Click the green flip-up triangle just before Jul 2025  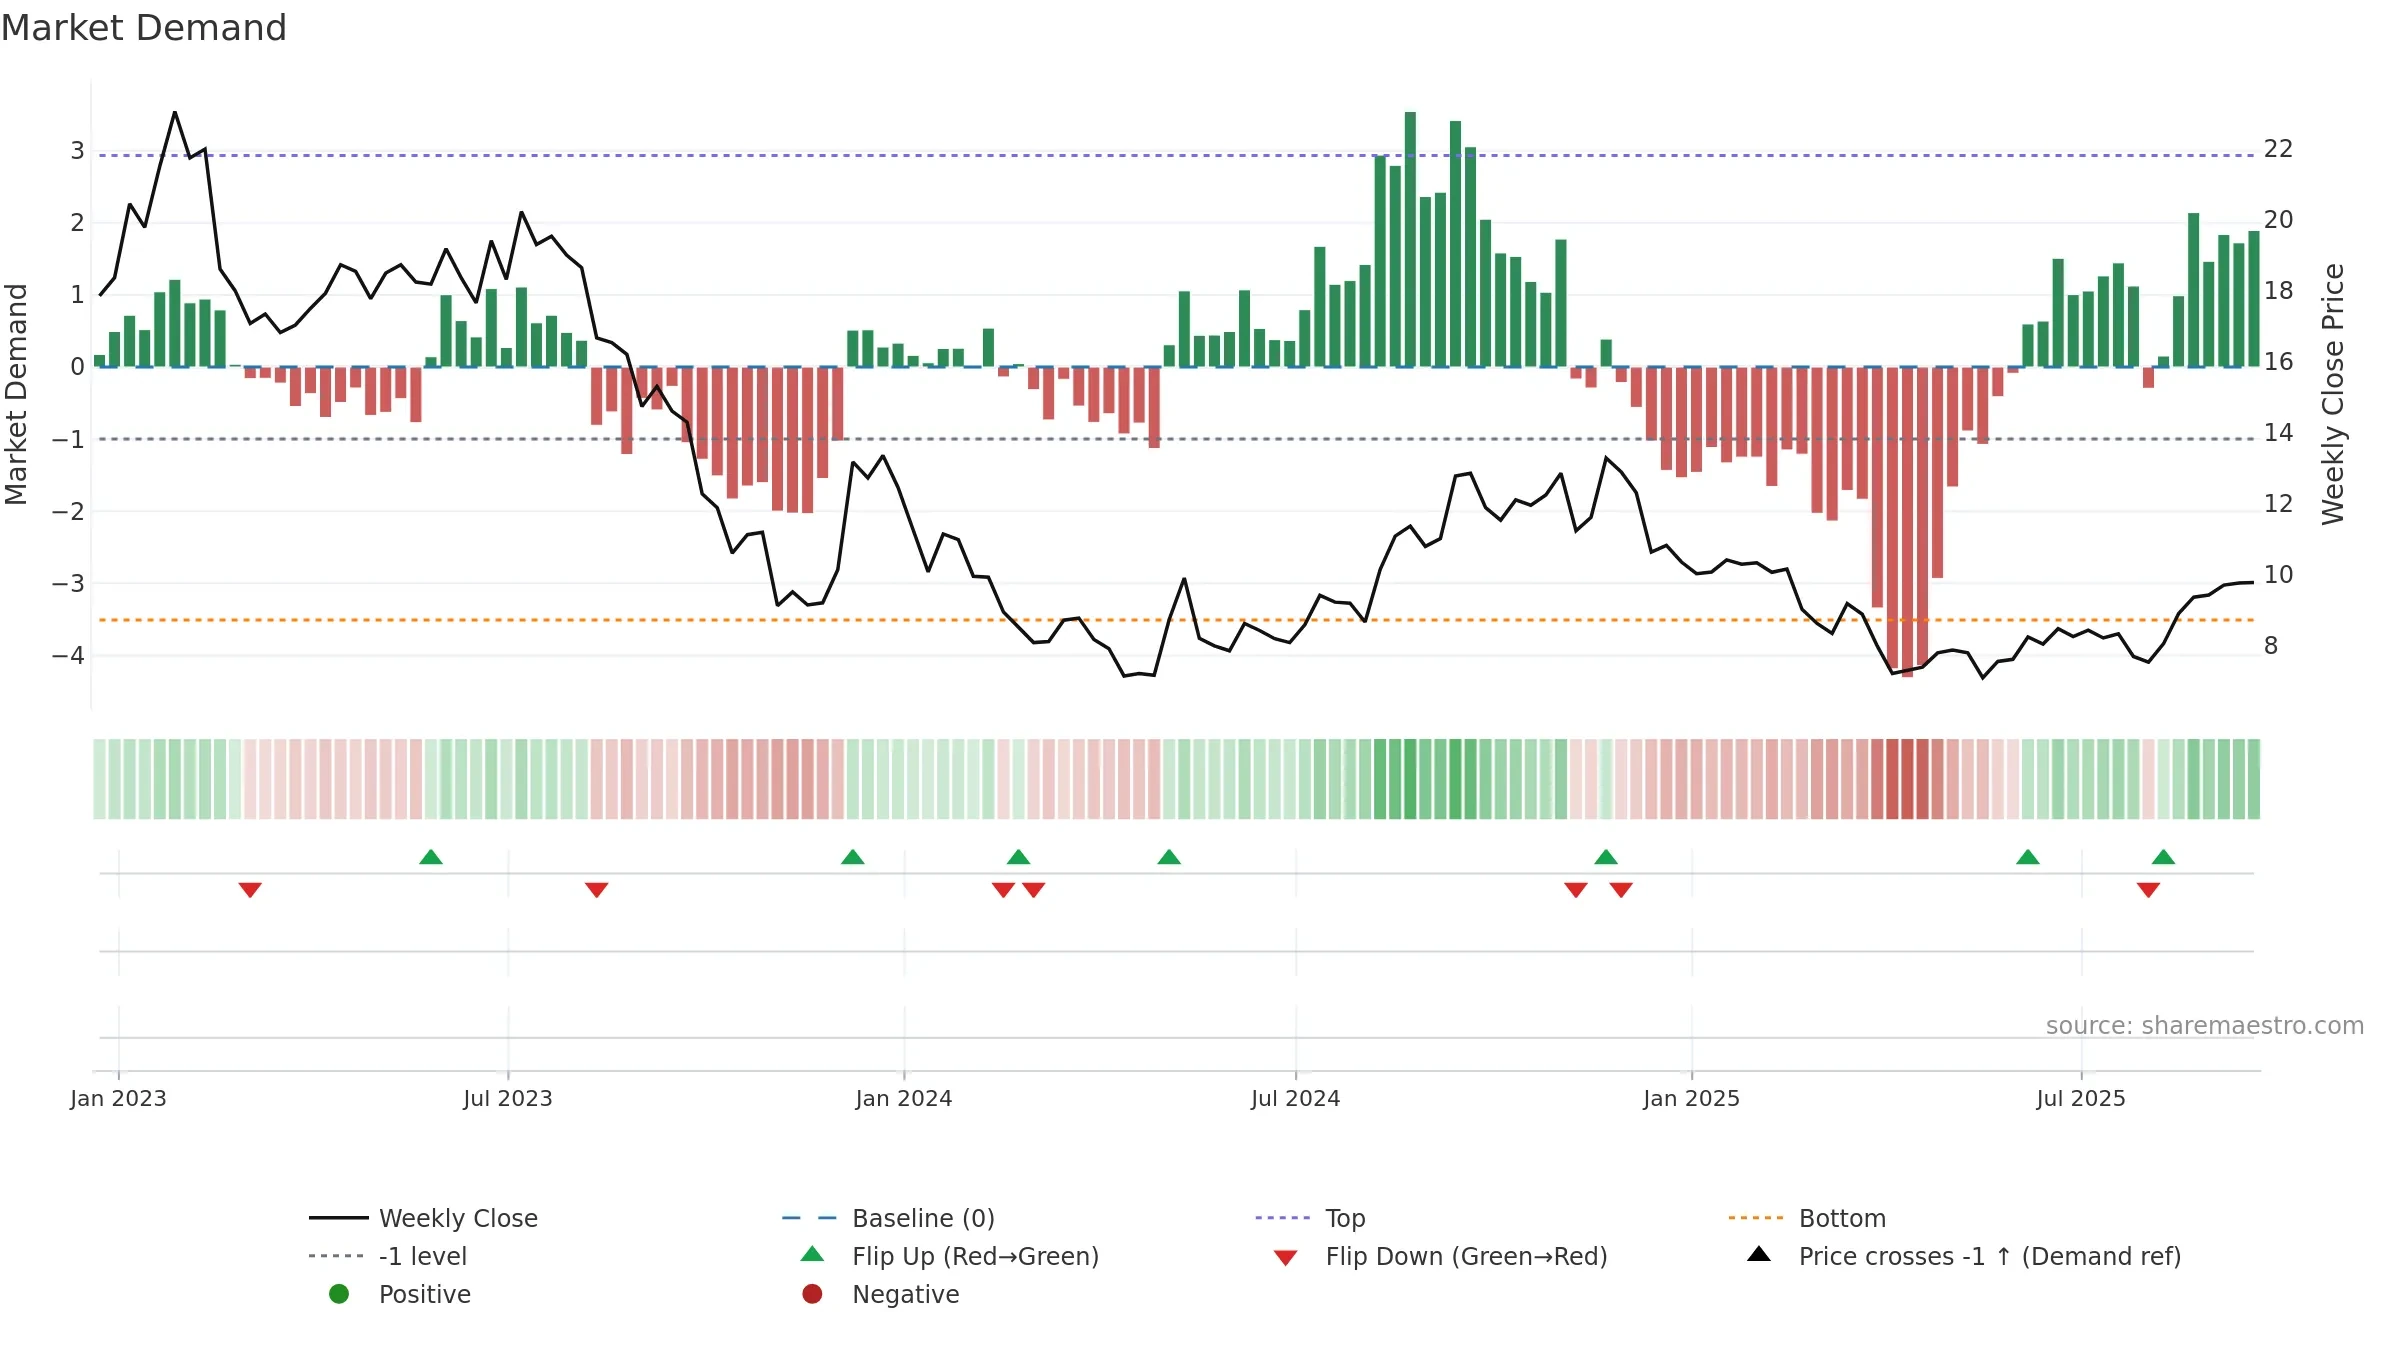[x=2028, y=857]
